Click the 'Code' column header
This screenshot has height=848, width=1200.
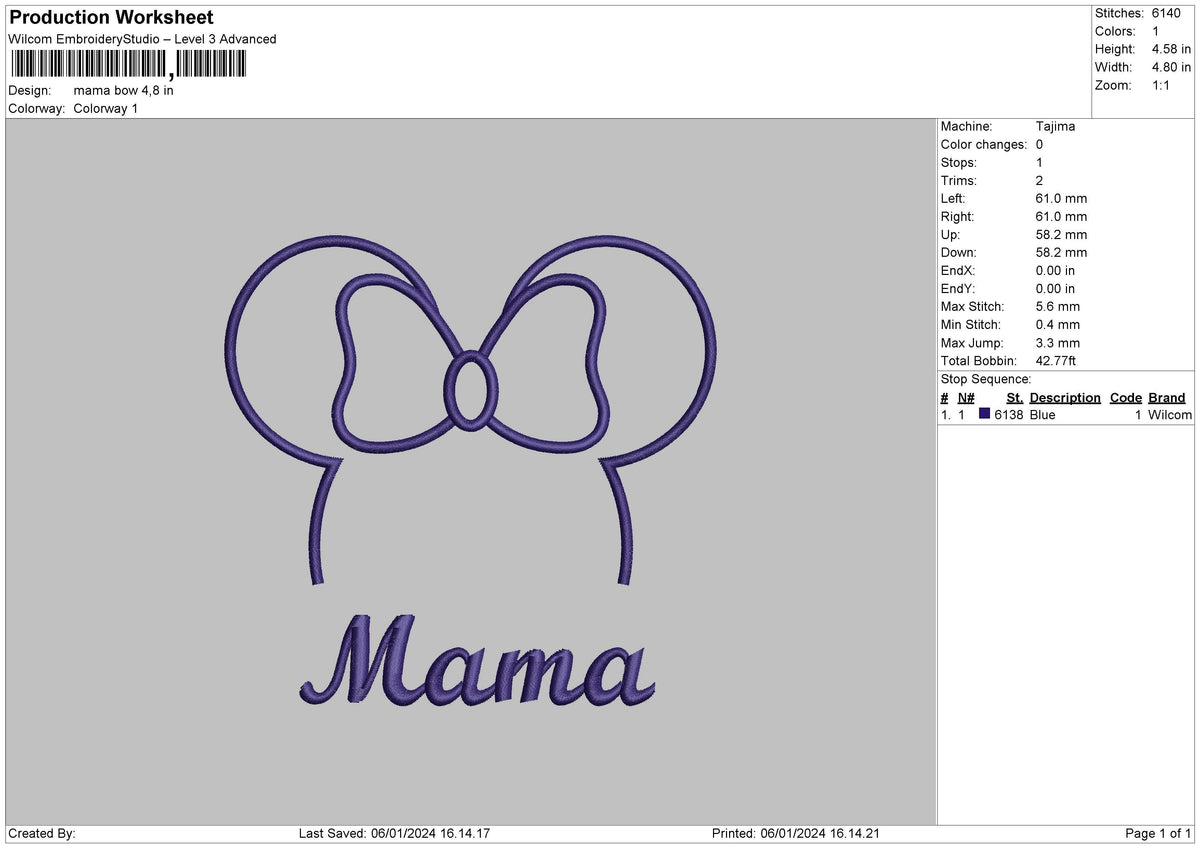(1126, 397)
